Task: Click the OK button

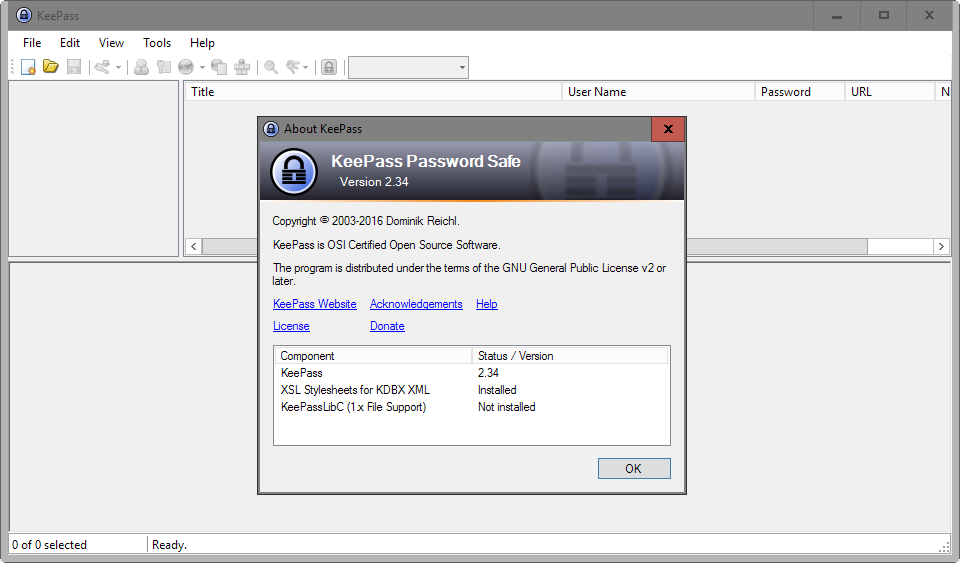Action: 634,469
